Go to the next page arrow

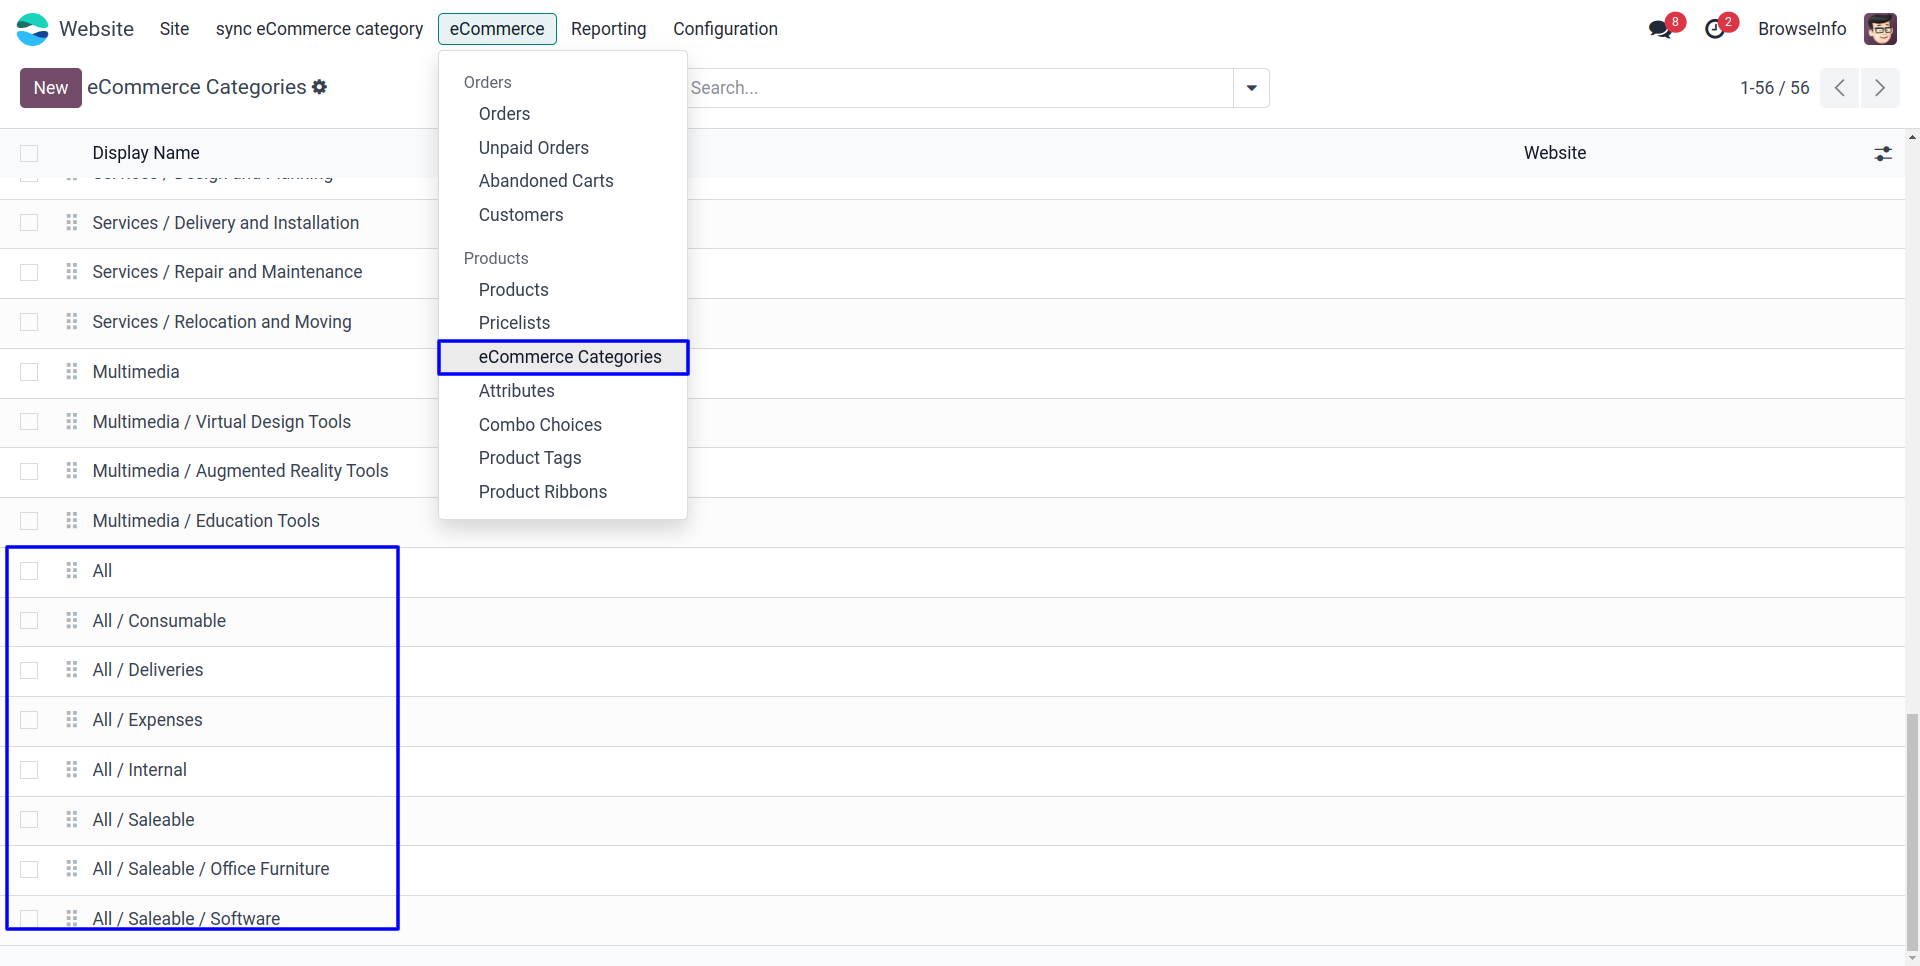pyautogui.click(x=1880, y=88)
